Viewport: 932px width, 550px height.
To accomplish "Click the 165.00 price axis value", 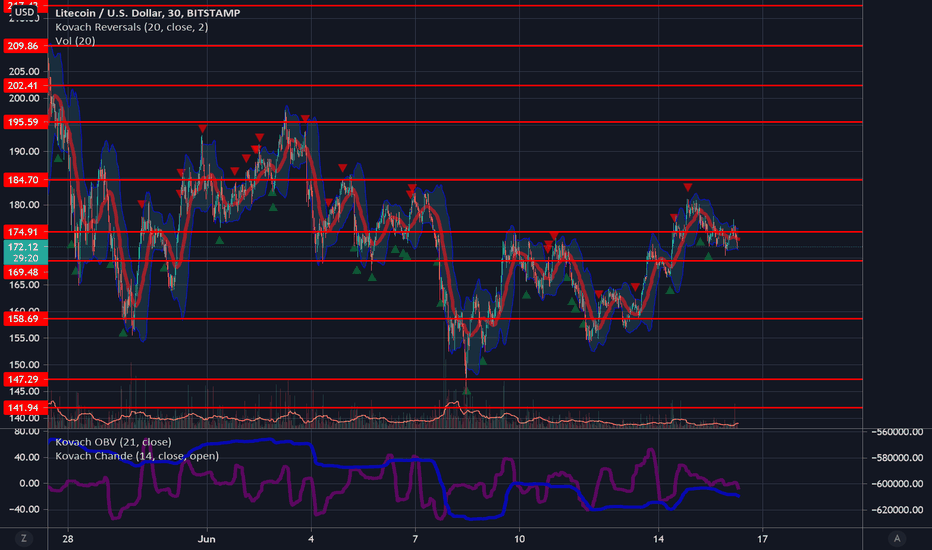I will (24, 285).
